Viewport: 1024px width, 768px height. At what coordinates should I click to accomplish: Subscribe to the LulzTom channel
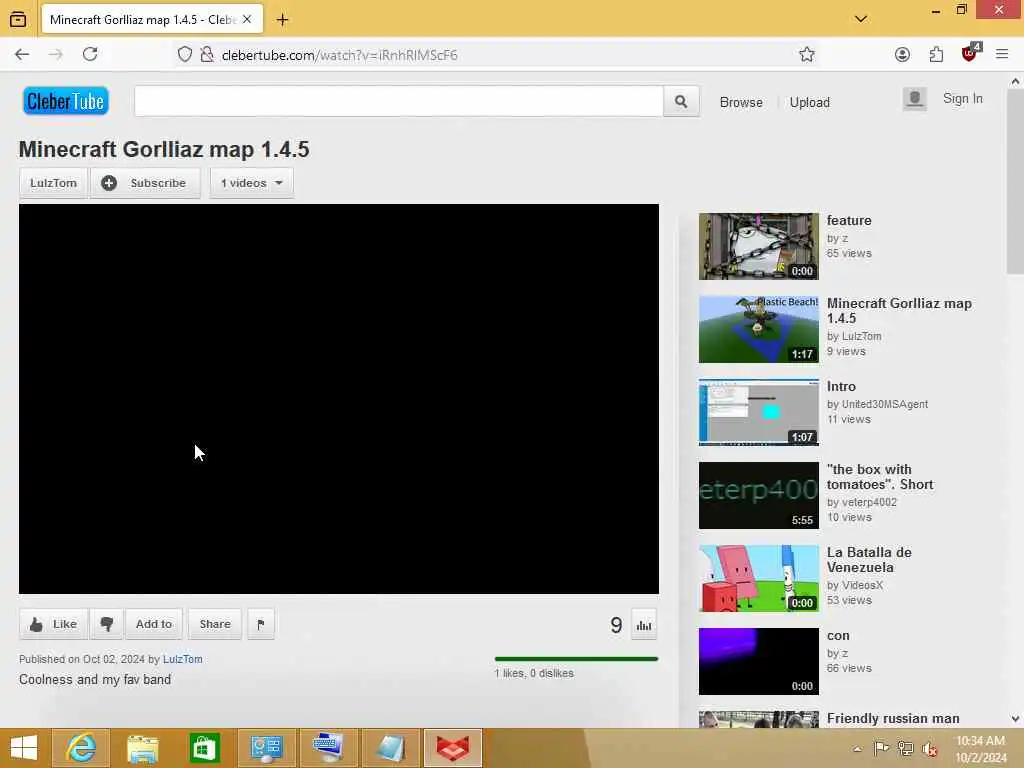(145, 183)
